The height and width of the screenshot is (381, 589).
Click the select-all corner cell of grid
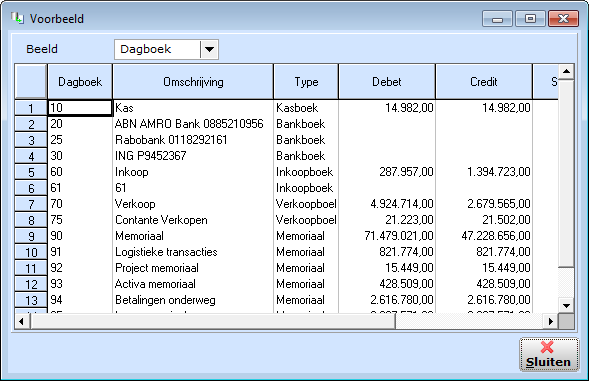click(x=31, y=82)
